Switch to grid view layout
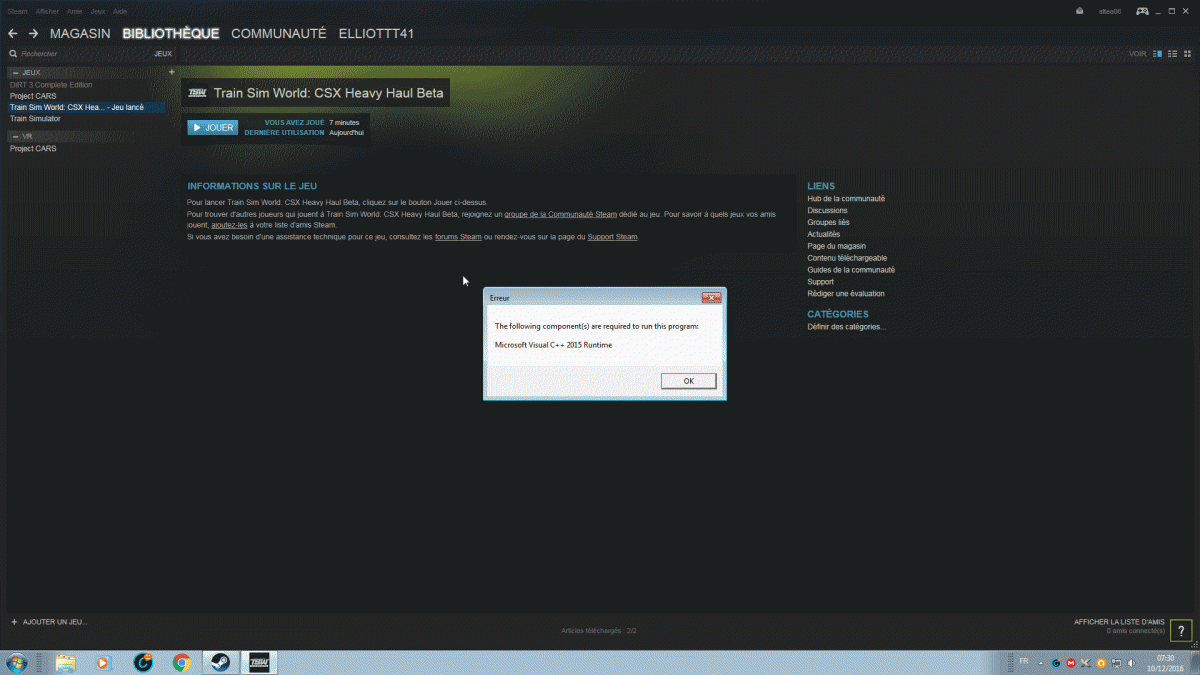 tap(1186, 53)
